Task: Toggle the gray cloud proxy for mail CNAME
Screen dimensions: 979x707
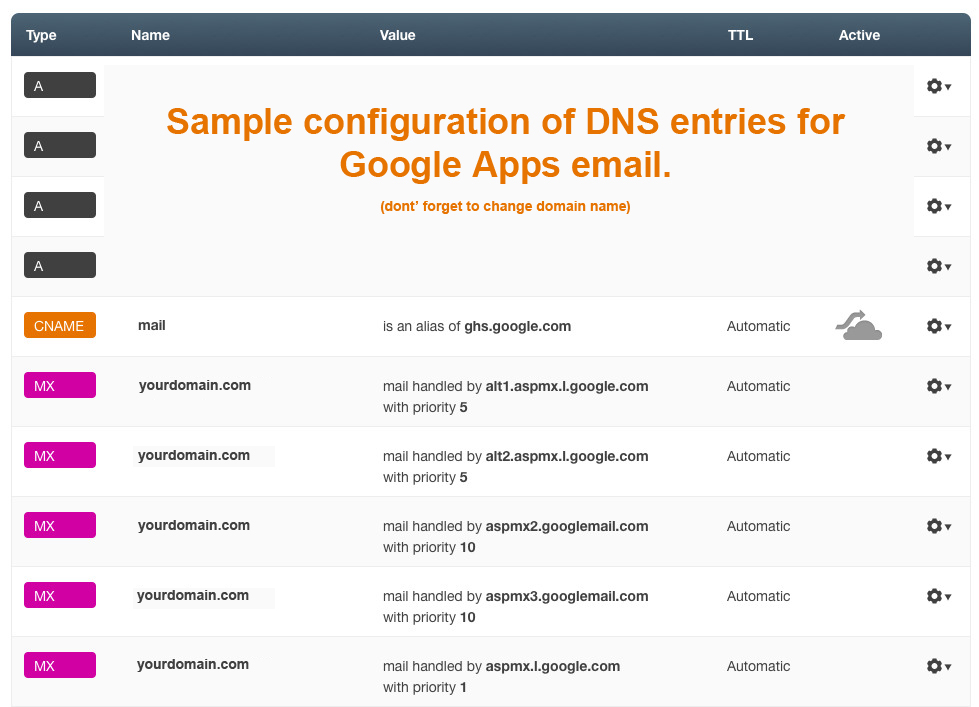Action: (858, 325)
